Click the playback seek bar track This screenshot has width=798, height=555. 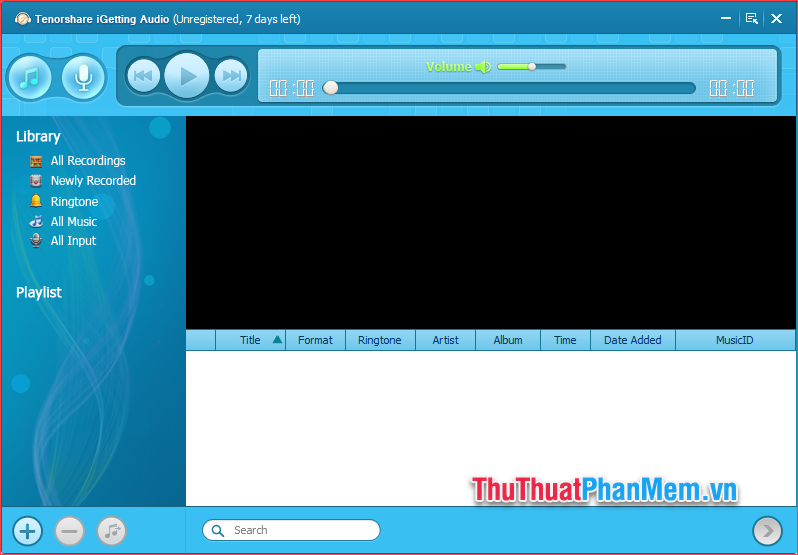(x=509, y=88)
